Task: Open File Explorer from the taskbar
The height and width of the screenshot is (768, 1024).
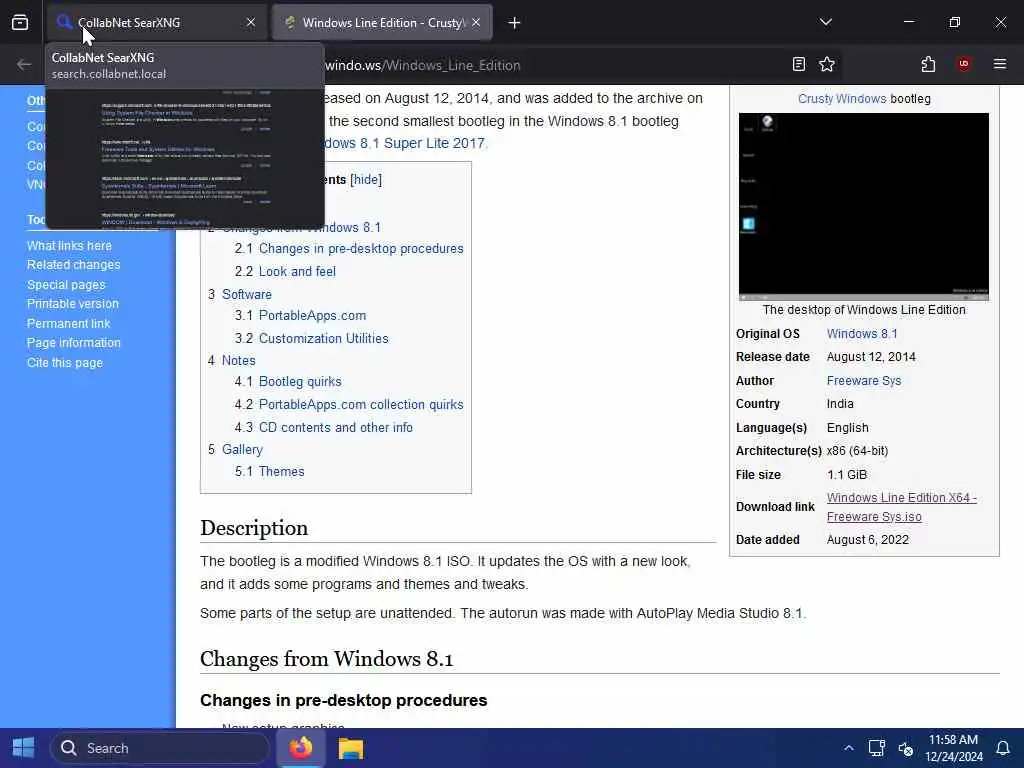Action: coord(351,748)
